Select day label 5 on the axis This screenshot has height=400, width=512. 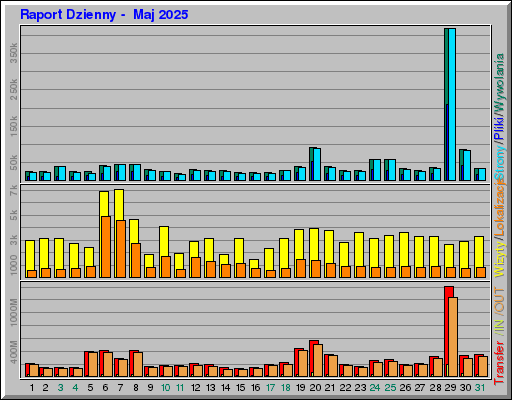pyautogui.click(x=90, y=388)
